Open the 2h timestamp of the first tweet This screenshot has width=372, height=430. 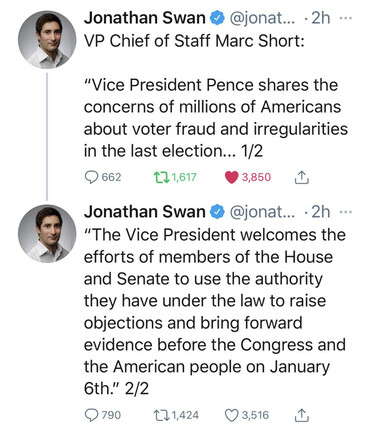point(320,18)
